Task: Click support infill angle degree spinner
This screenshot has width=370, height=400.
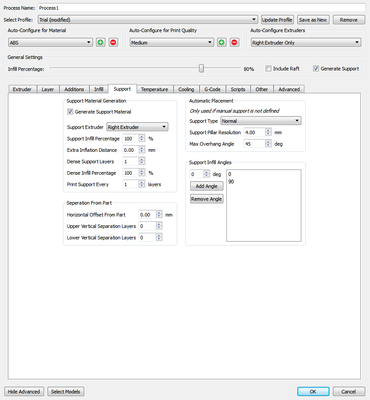Action: click(x=200, y=174)
